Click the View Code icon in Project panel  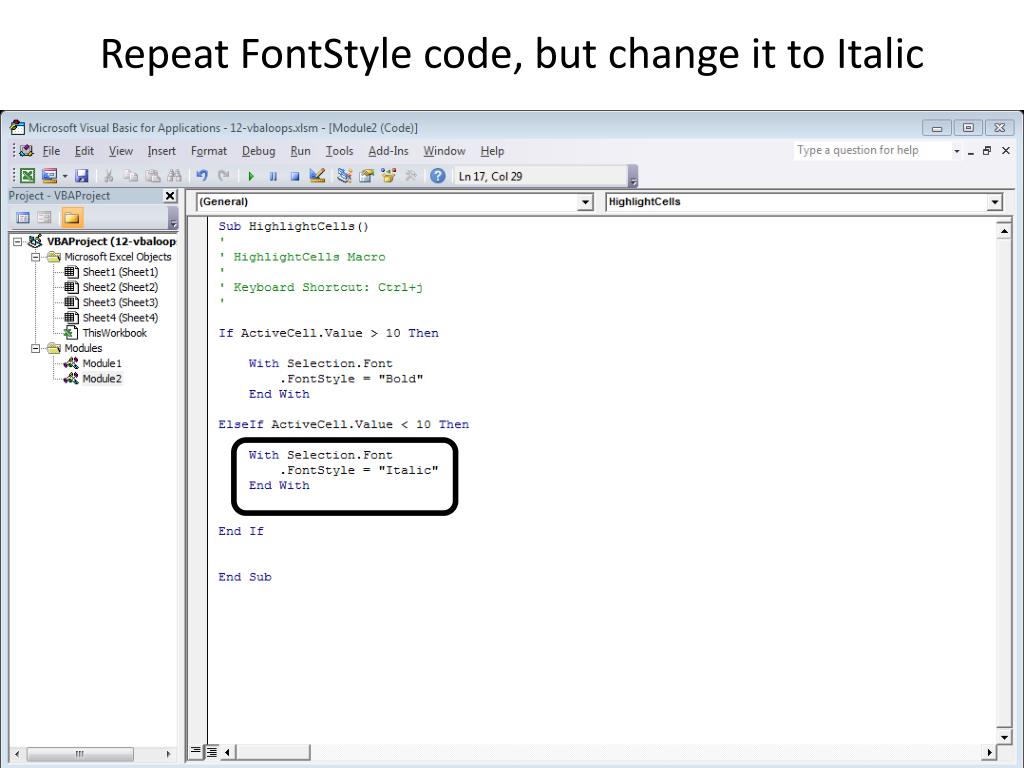pos(23,217)
